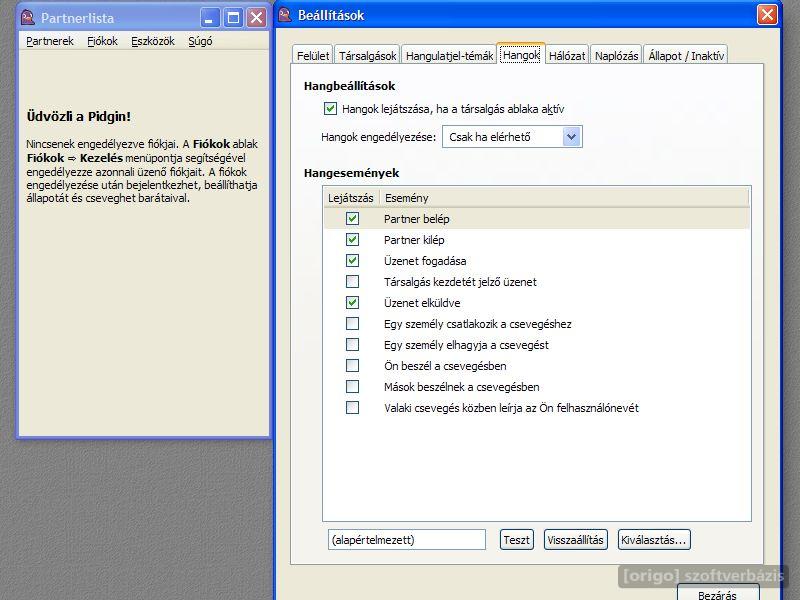800x600 pixels.
Task: Enable 'Ön beszél a csevegésben' checkbox
Action: point(352,365)
